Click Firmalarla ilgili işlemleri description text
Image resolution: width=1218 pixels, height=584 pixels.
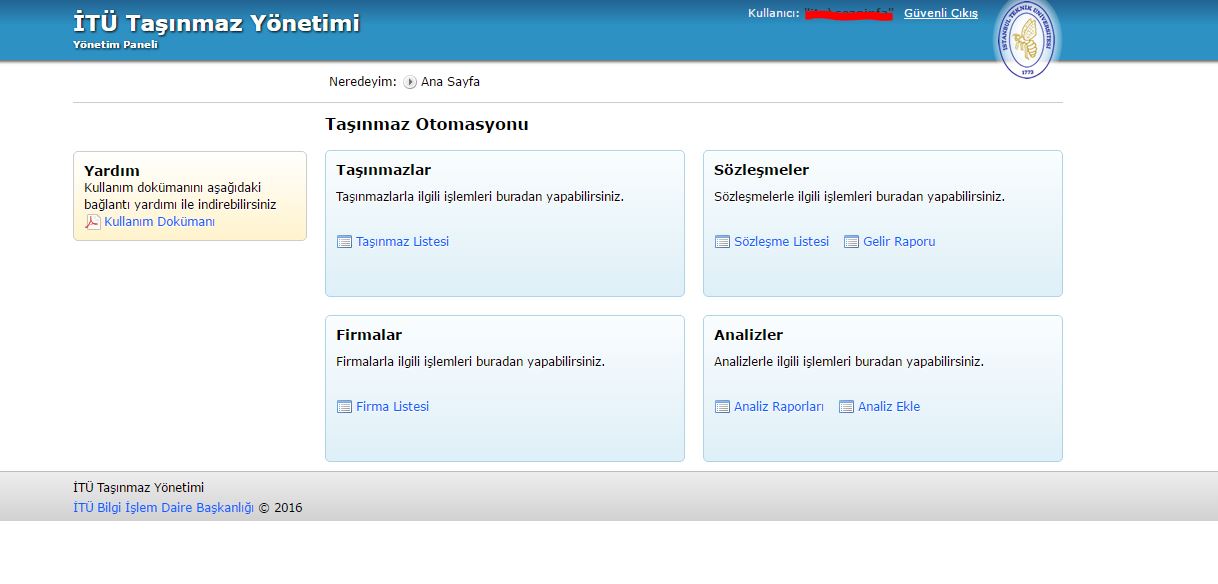470,362
